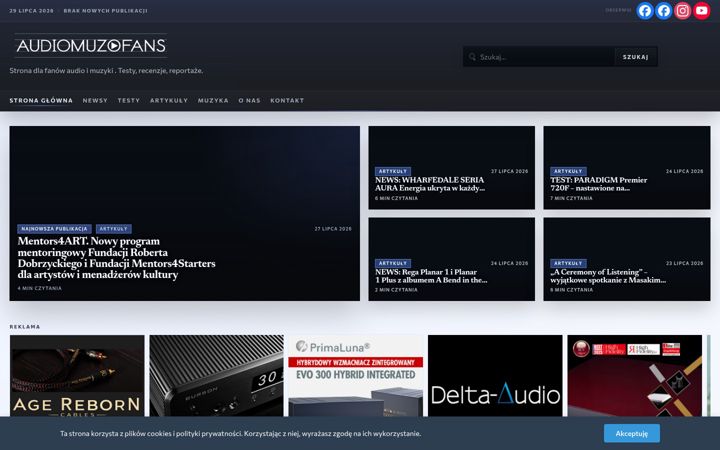Click Artykuły tag on the Paradigm card
720x450 pixels.
(x=568, y=171)
